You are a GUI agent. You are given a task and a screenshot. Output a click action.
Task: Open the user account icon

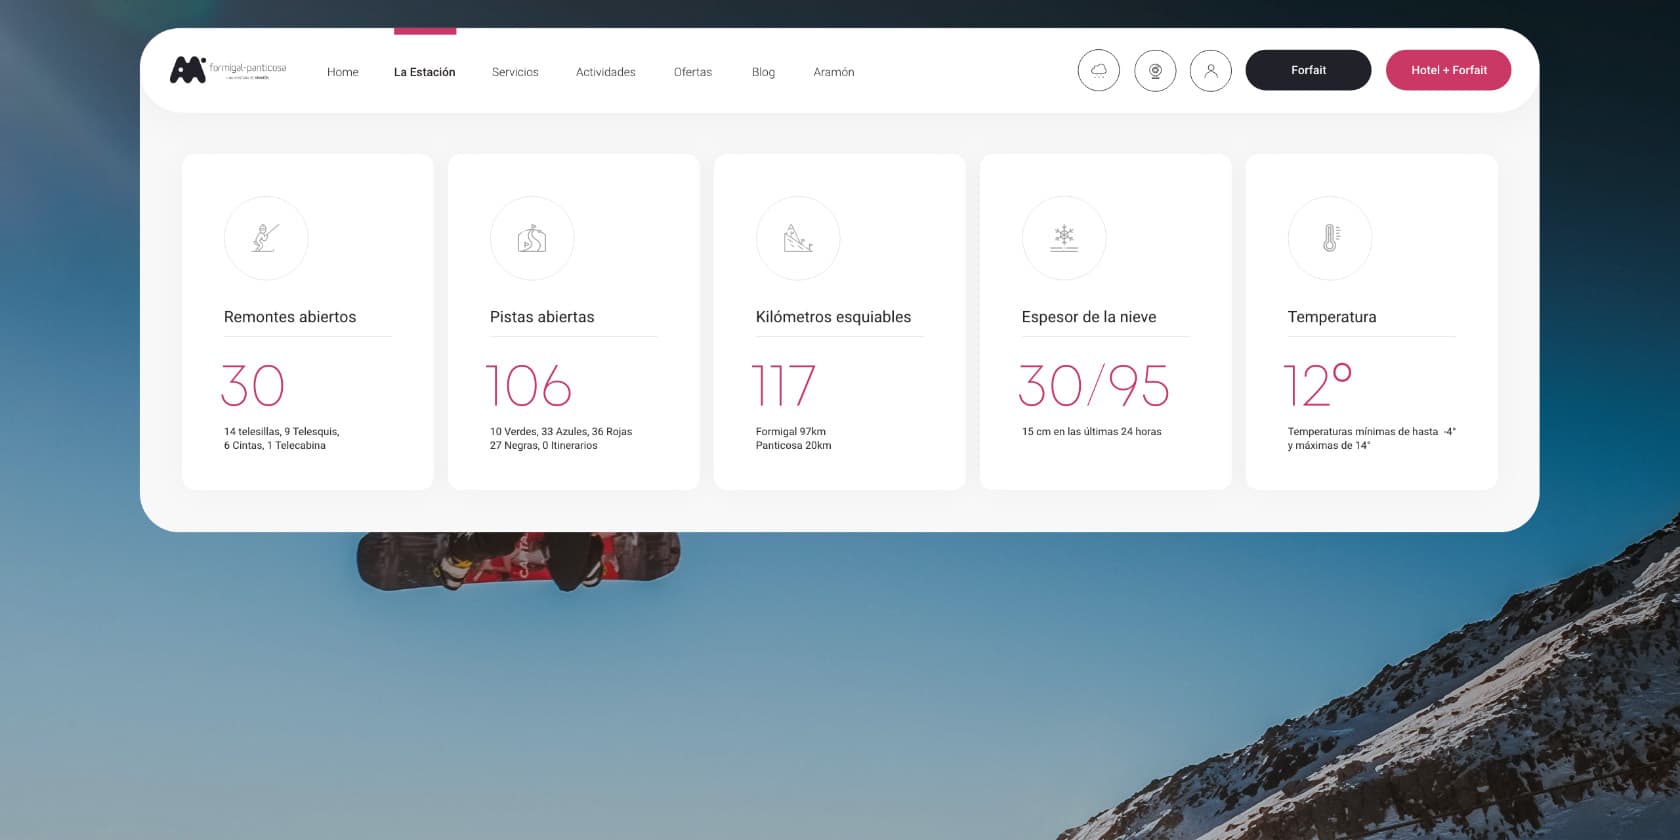point(1210,71)
